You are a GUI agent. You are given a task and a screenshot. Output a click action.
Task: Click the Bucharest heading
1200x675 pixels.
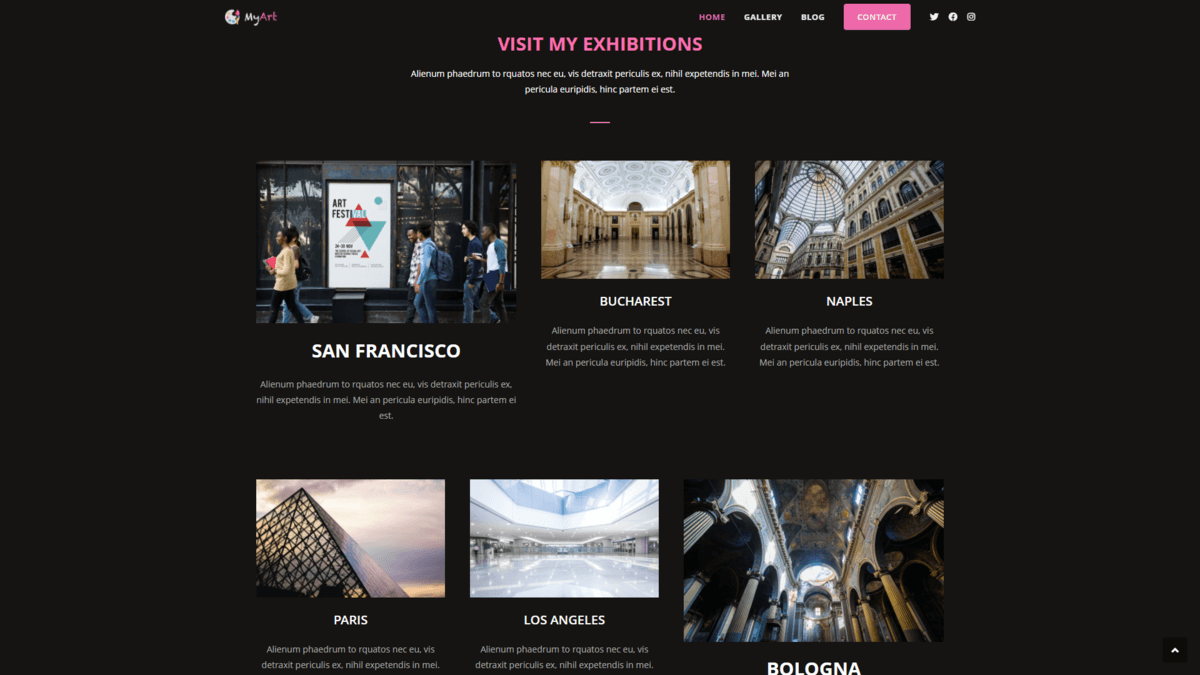[x=635, y=301]
